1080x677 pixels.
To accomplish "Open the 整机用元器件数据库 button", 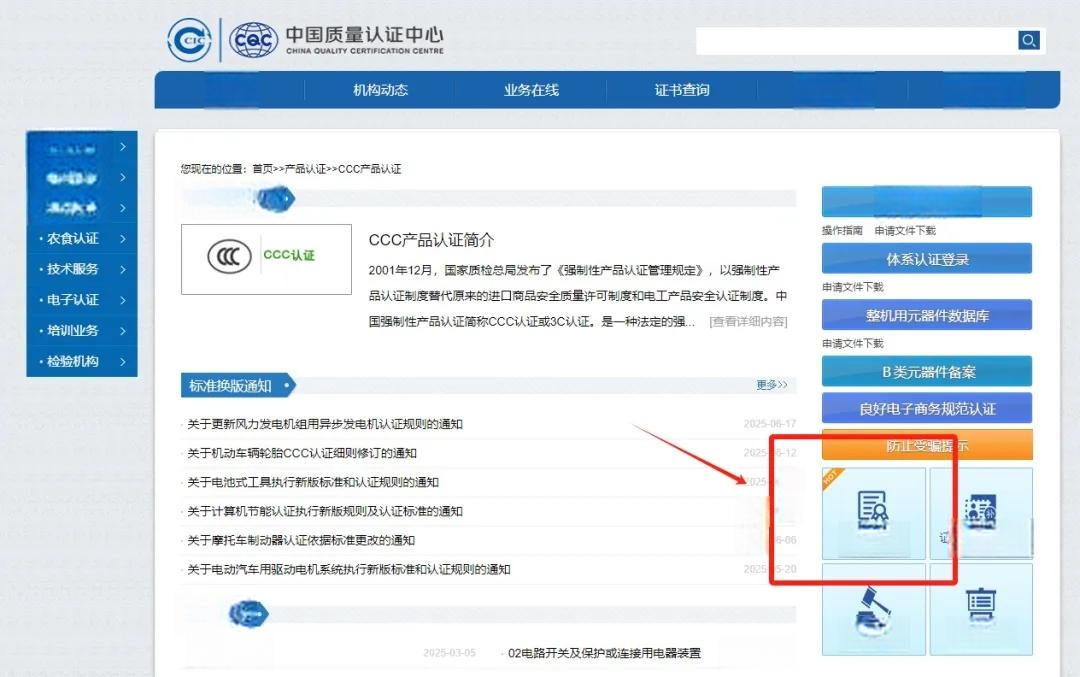I will [927, 315].
